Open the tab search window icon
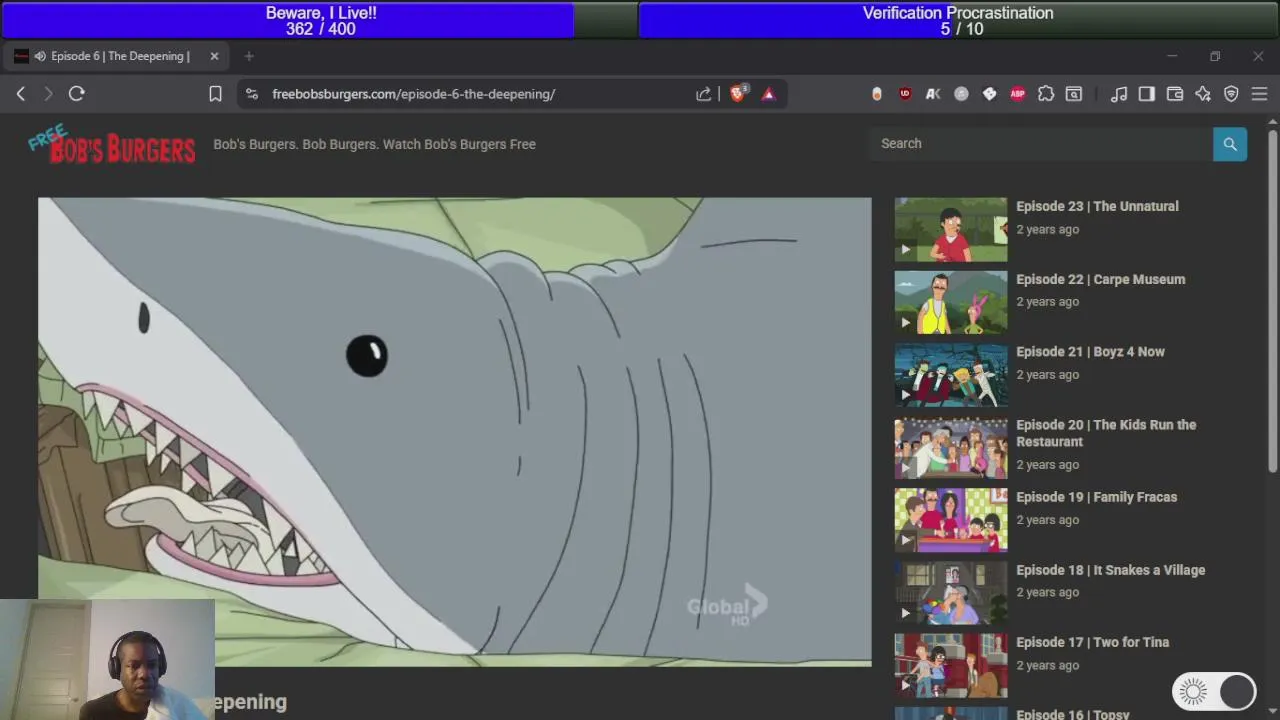The image size is (1280, 720). (1074, 94)
